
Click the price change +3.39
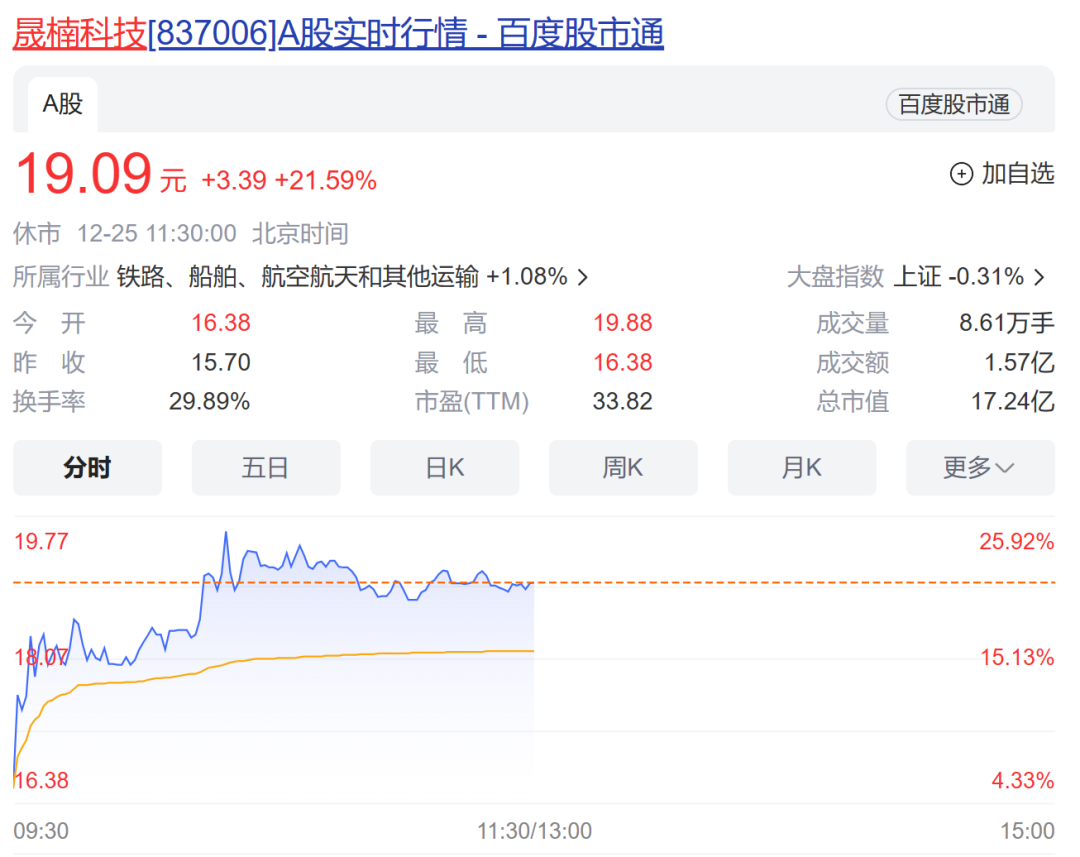(233, 181)
